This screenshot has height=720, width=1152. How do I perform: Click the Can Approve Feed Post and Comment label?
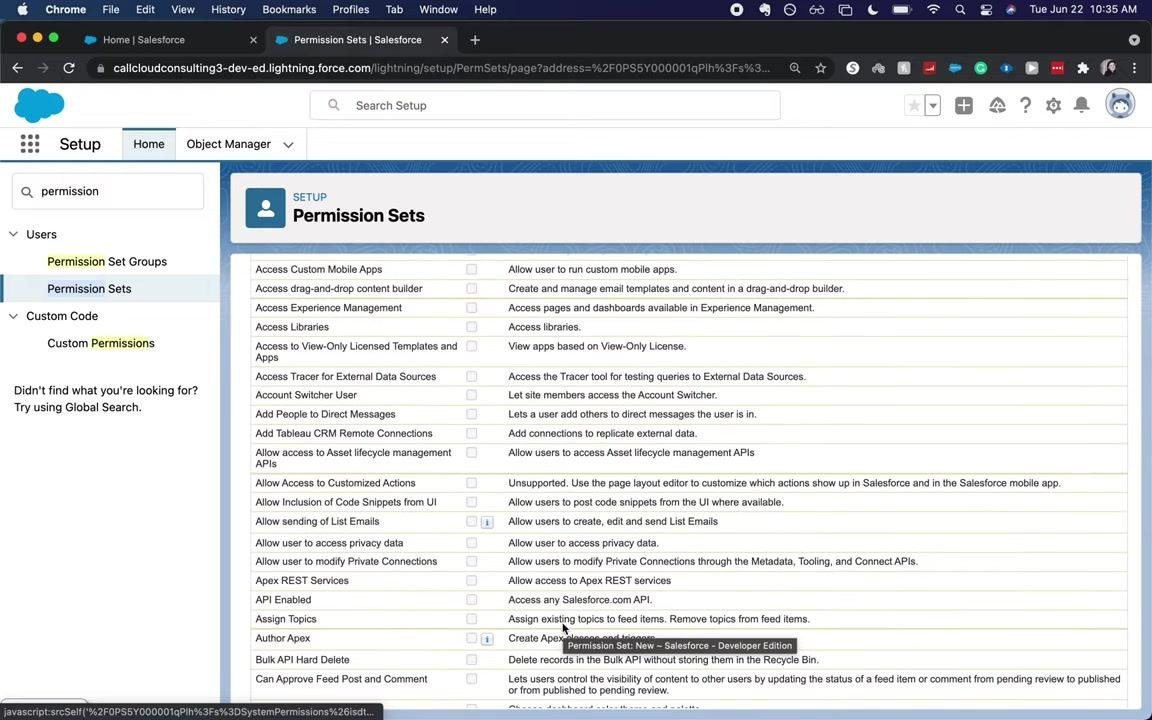(x=341, y=679)
